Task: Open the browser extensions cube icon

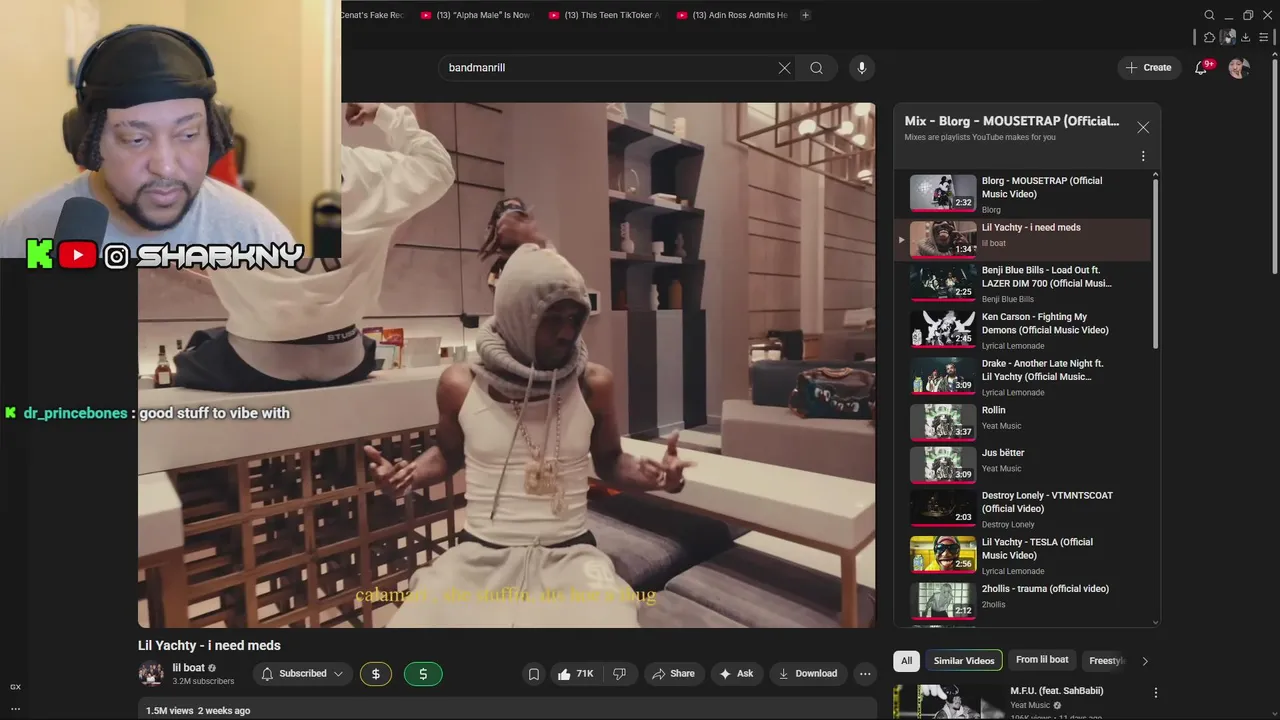Action: click(1209, 37)
